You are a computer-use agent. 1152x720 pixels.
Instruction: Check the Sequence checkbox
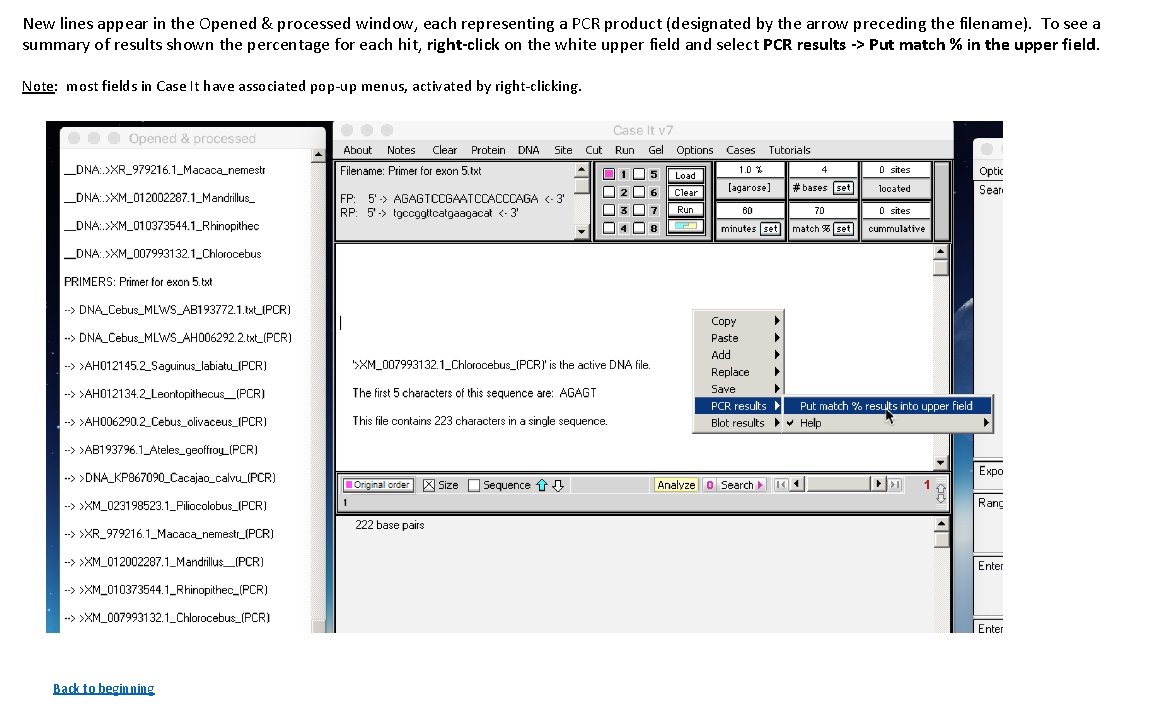click(473, 485)
